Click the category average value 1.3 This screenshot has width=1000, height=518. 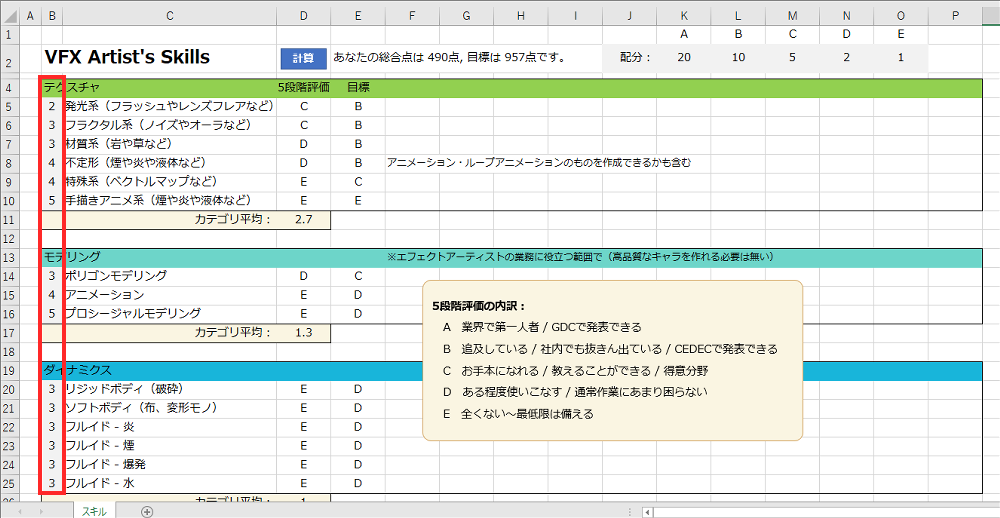pyautogui.click(x=304, y=332)
